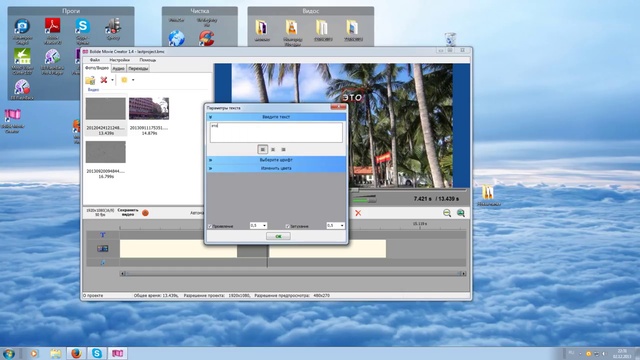Open the Recycle Bin on desktop
This screenshot has width=640, height=360.
450,39
